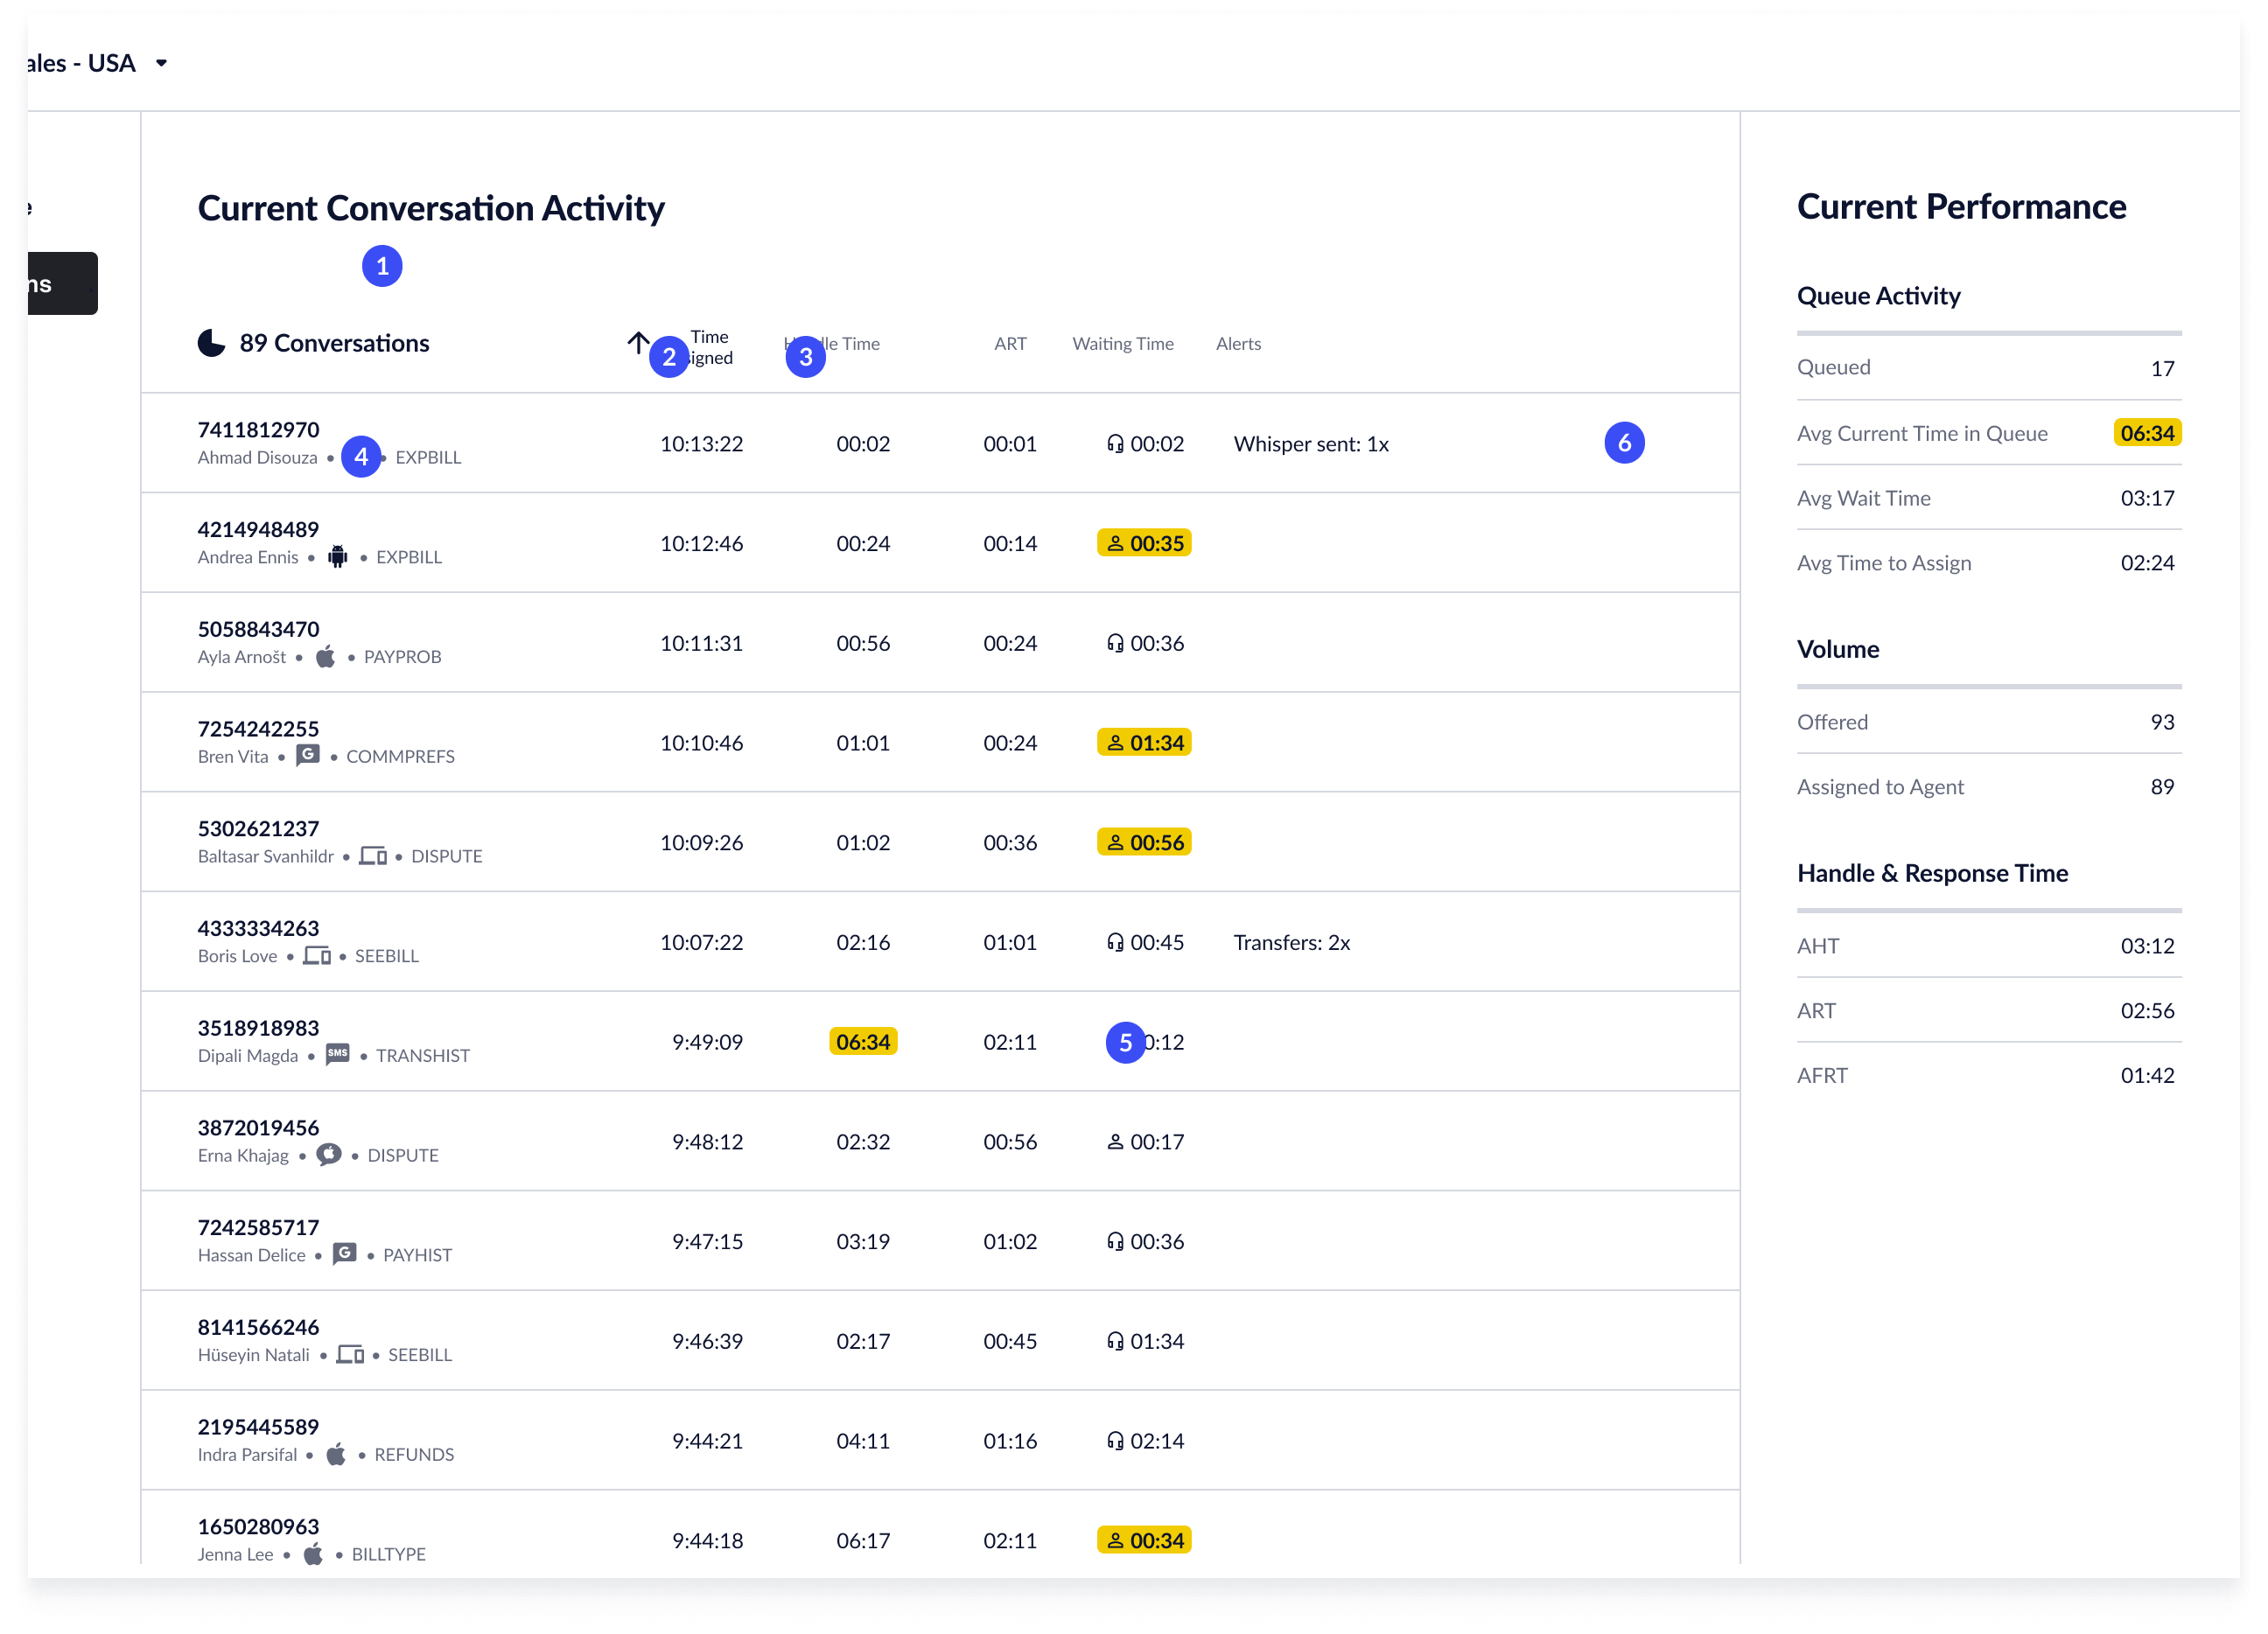Open conversation 7411812970
This screenshot has height=1634, width=2268.
click(x=258, y=430)
